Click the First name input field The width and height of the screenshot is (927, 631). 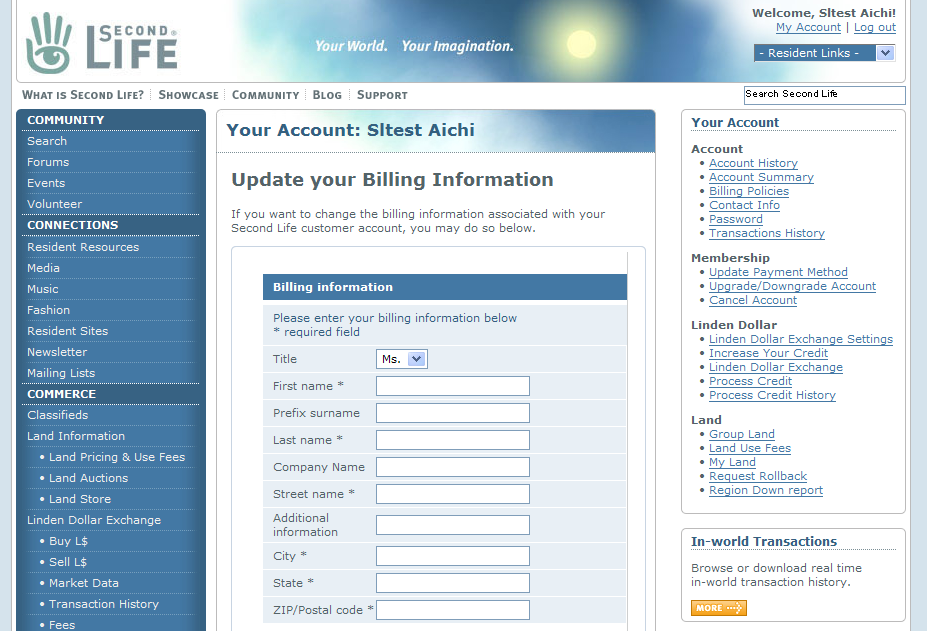[452, 386]
